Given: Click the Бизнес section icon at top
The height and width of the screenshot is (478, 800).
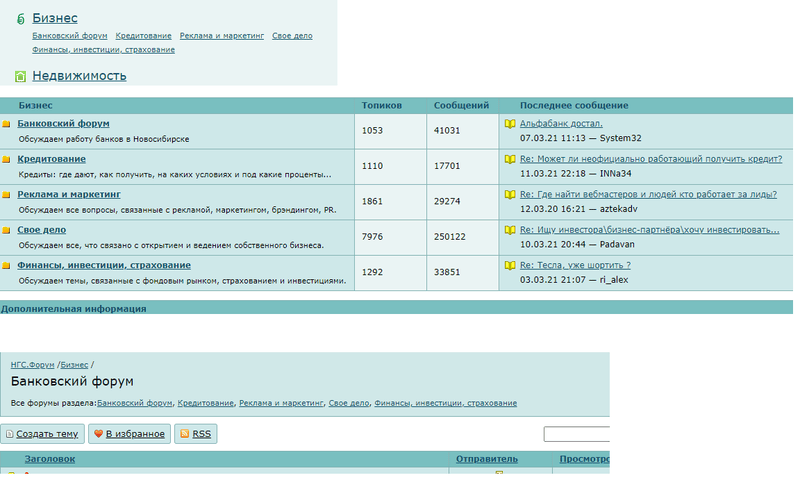Looking at the screenshot, I should tap(20, 19).
